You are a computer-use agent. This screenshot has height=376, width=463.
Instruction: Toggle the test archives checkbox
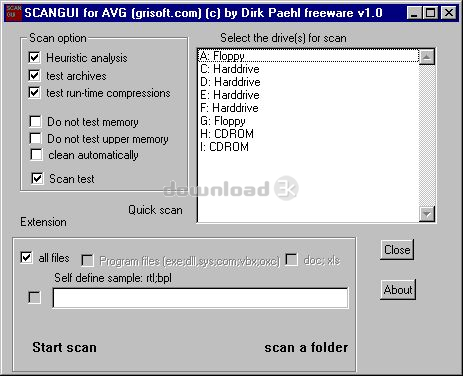(34, 75)
